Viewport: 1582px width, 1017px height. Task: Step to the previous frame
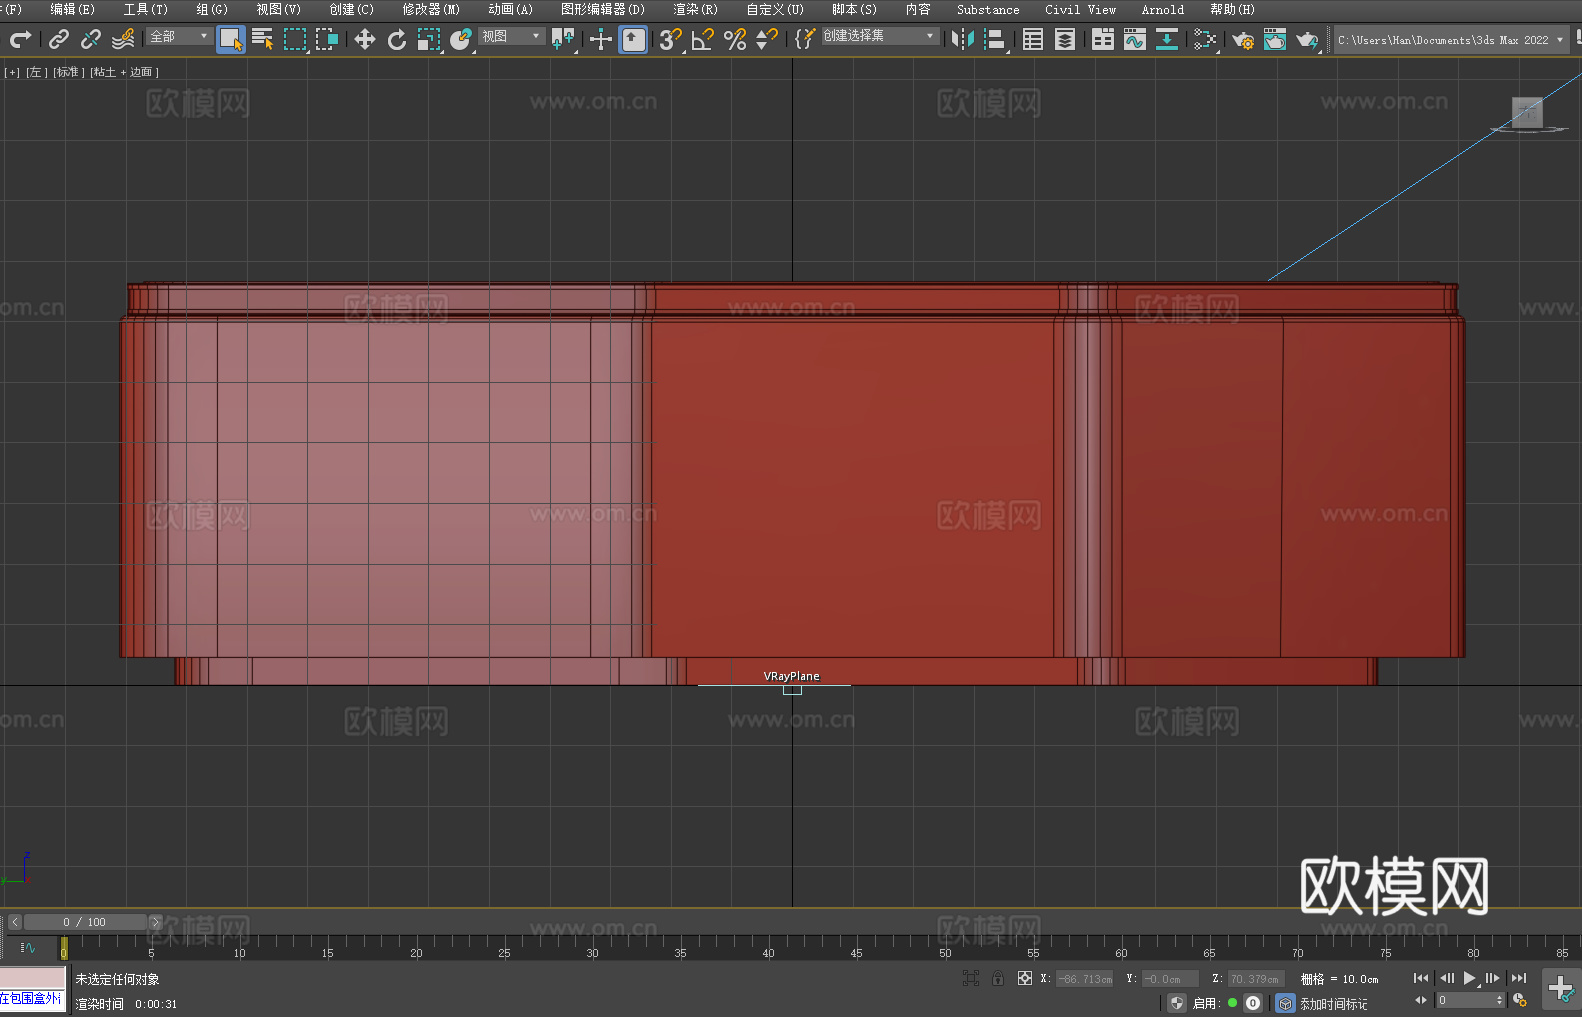coord(1447,978)
